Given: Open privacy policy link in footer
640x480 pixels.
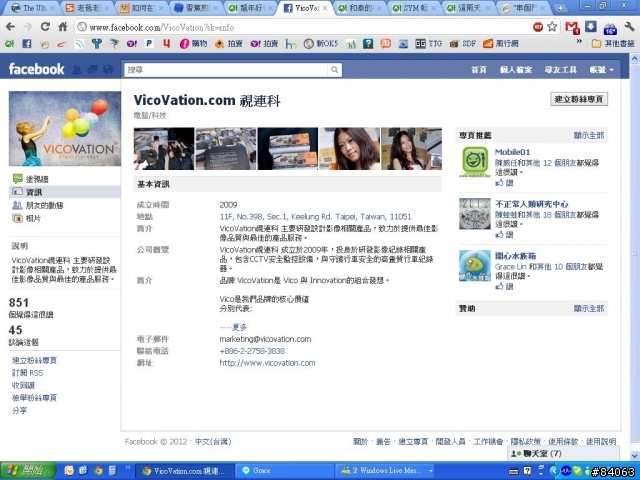Looking at the screenshot, I should tap(525, 441).
